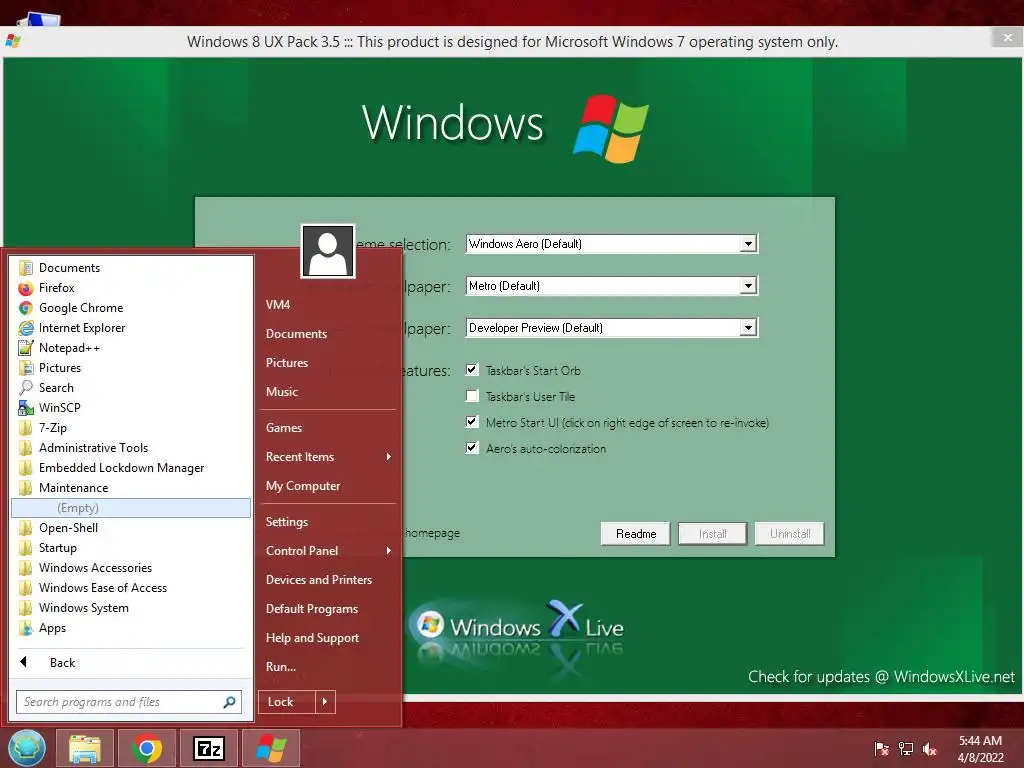The image size is (1024, 768).
Task: Click the Search programs and files field
Action: click(x=129, y=702)
